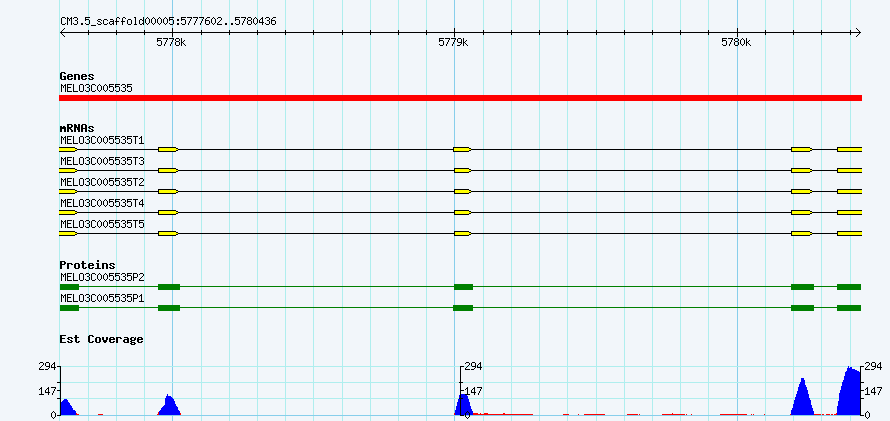Screen dimensions: 890x421
Task: Click the MELO3C005535P1 green segment near 5778k
Action: 169,308
